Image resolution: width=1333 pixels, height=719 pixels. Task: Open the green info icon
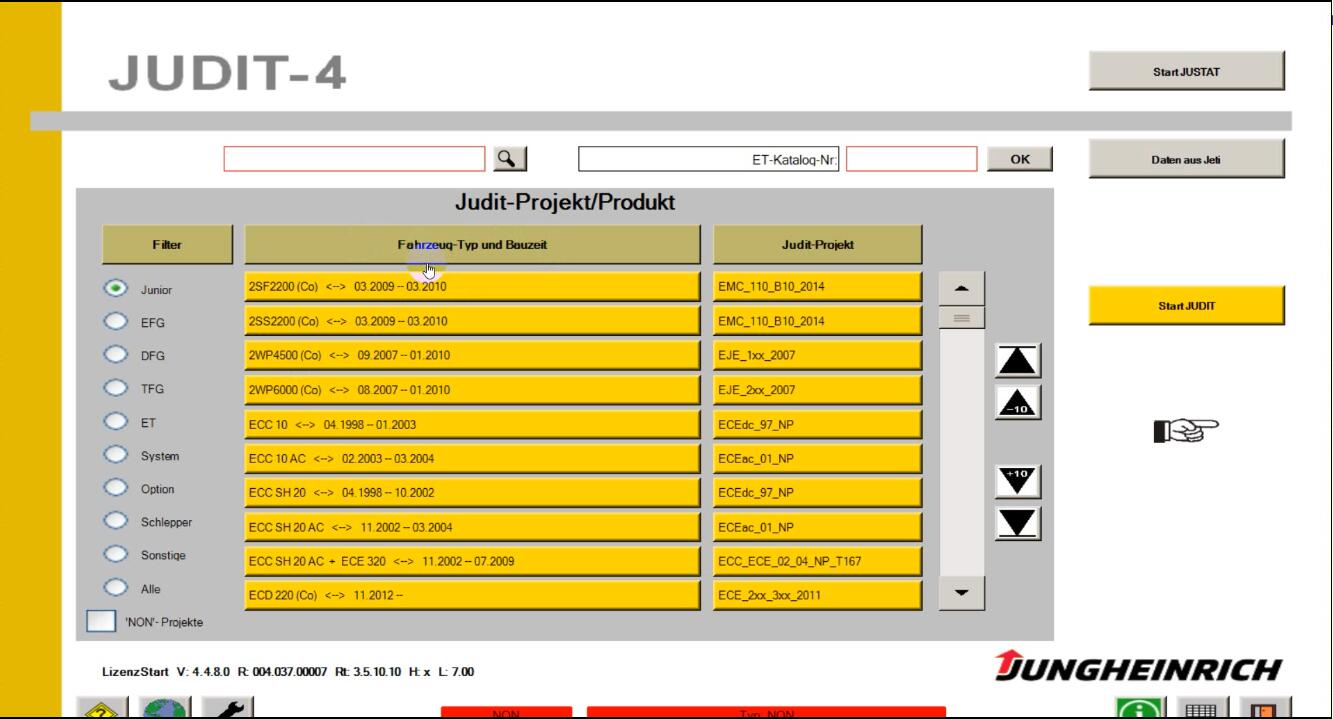pos(1142,708)
